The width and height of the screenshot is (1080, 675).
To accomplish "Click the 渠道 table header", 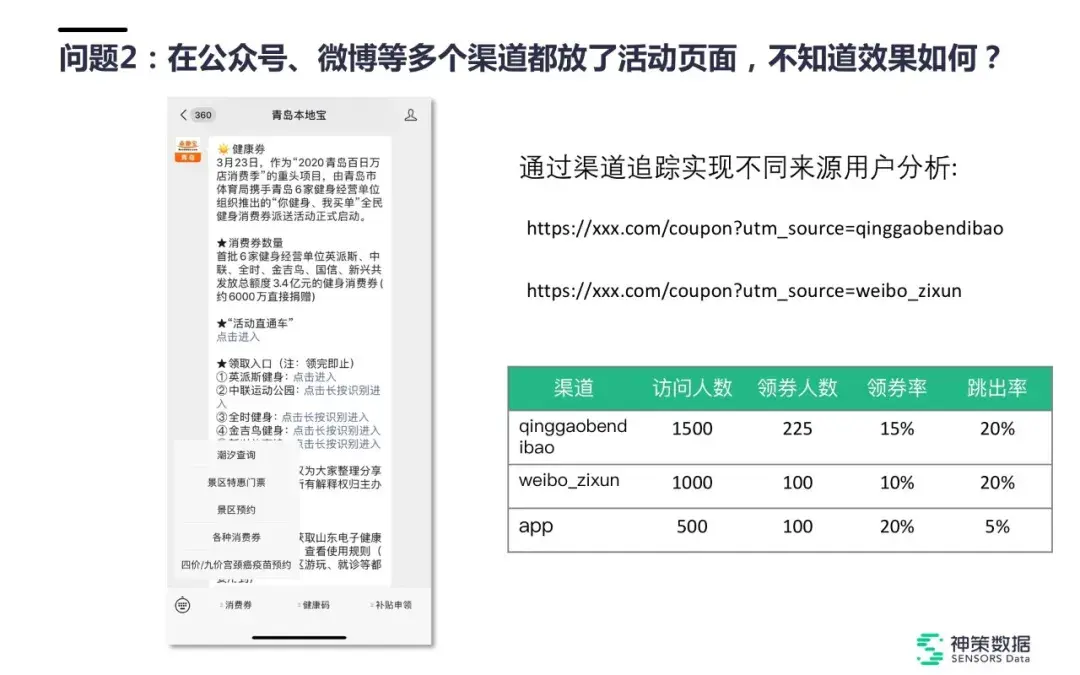I will (573, 388).
